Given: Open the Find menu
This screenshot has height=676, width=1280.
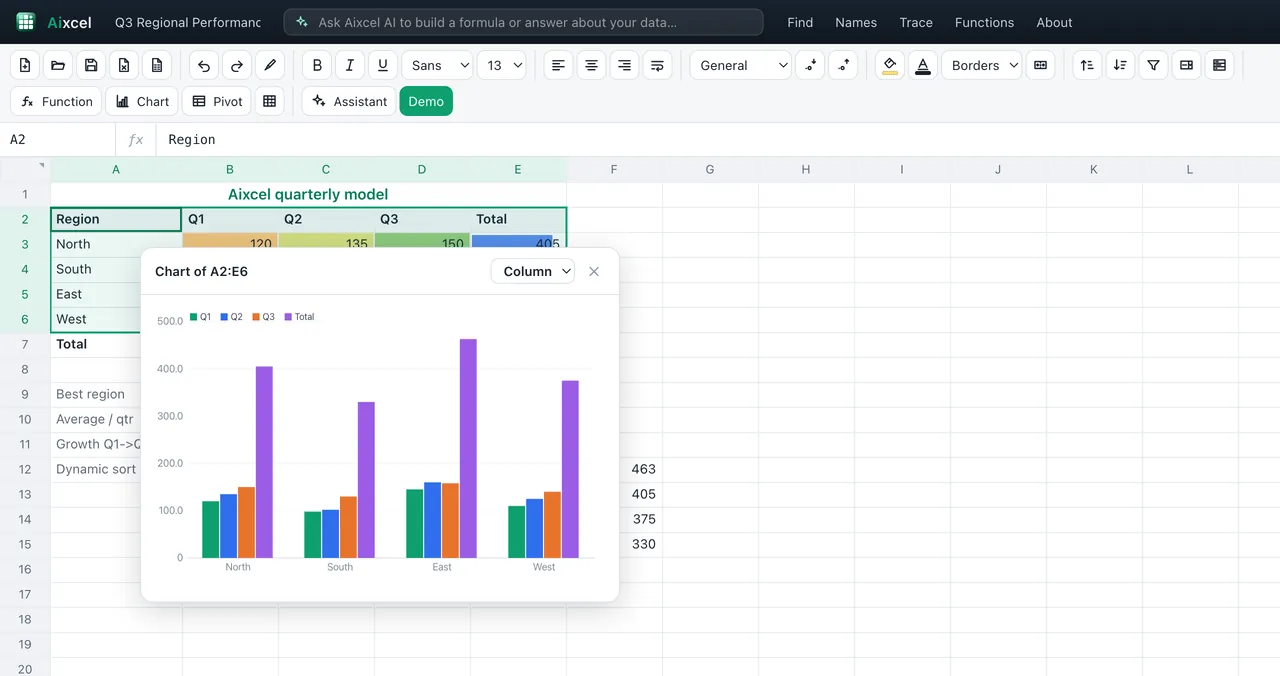Looking at the screenshot, I should click(800, 22).
